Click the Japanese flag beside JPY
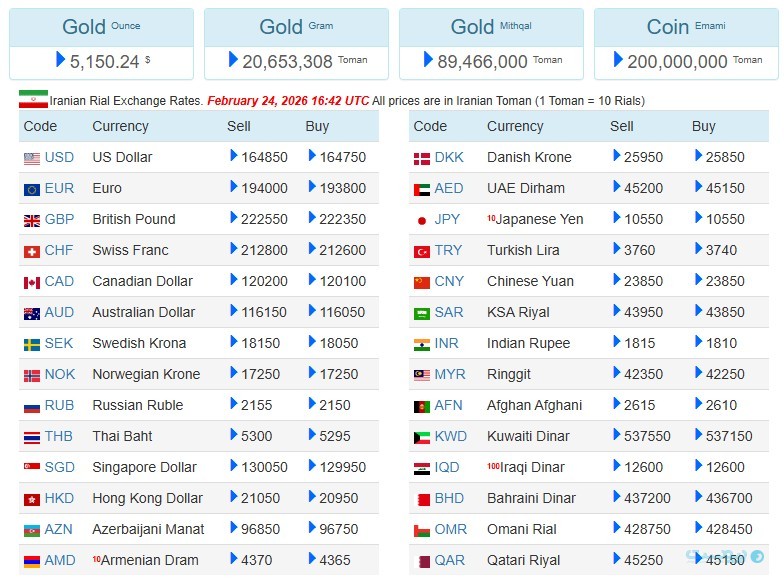Image resolution: width=784 pixels, height=583 pixels. pos(422,220)
